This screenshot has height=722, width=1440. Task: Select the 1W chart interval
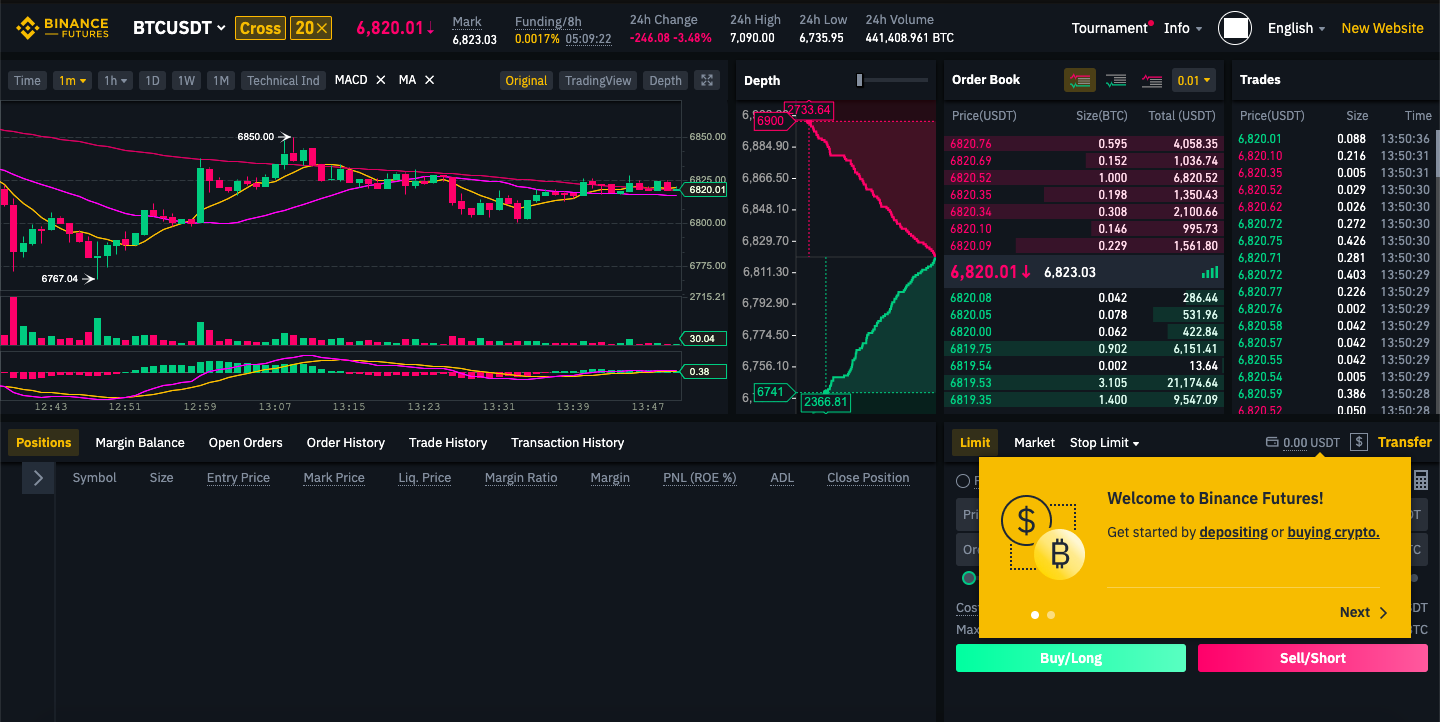pos(187,80)
